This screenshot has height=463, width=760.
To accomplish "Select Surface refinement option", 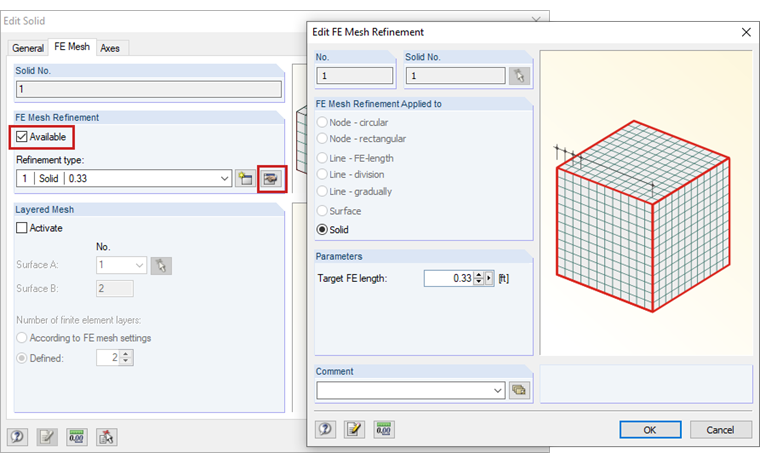I will coord(322,211).
